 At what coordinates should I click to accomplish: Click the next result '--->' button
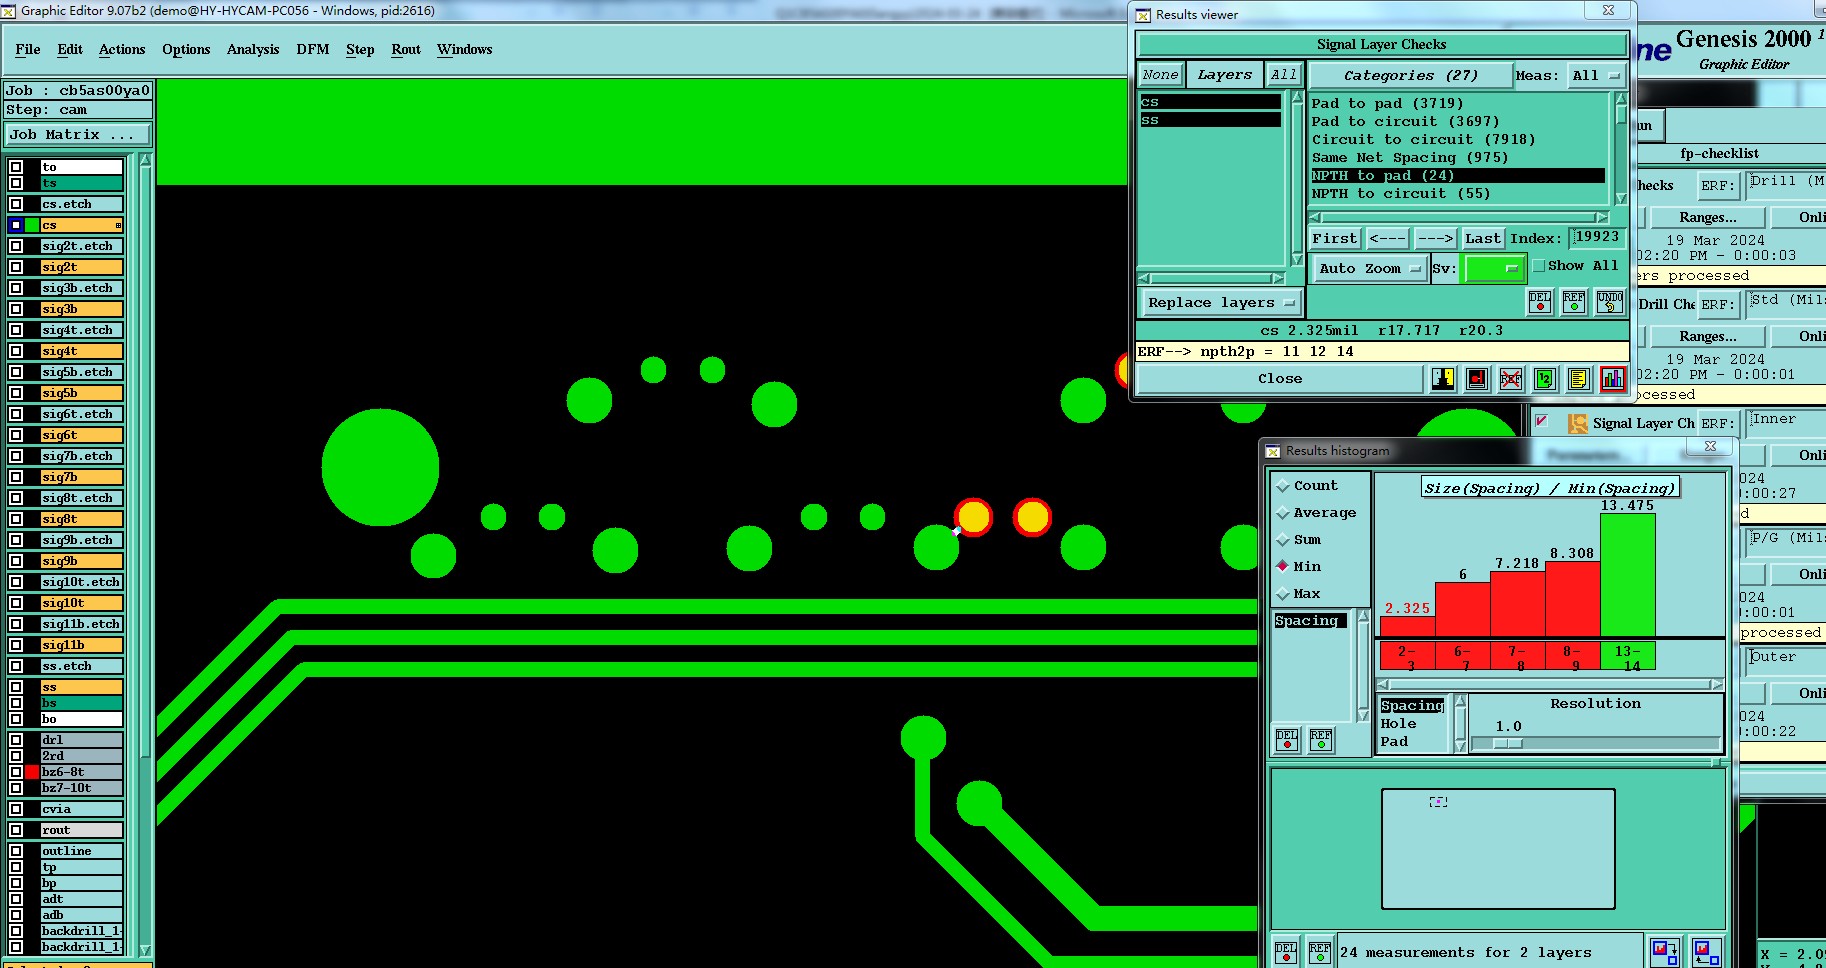1435,239
